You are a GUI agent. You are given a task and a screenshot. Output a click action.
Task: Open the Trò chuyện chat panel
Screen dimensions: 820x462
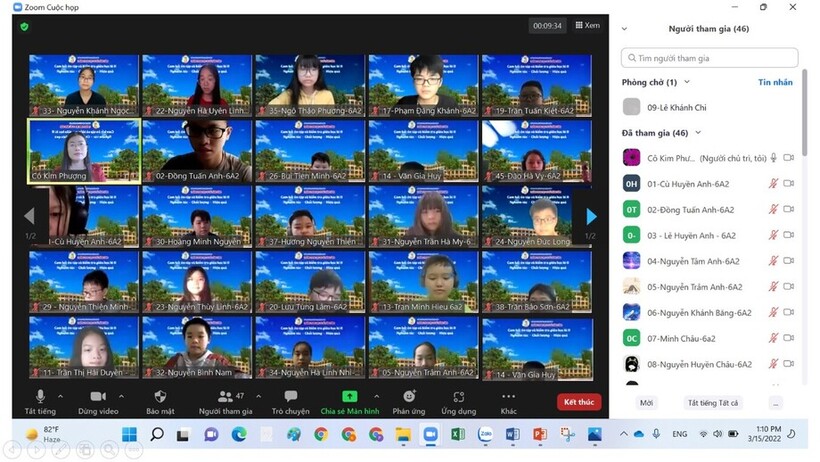pos(290,396)
